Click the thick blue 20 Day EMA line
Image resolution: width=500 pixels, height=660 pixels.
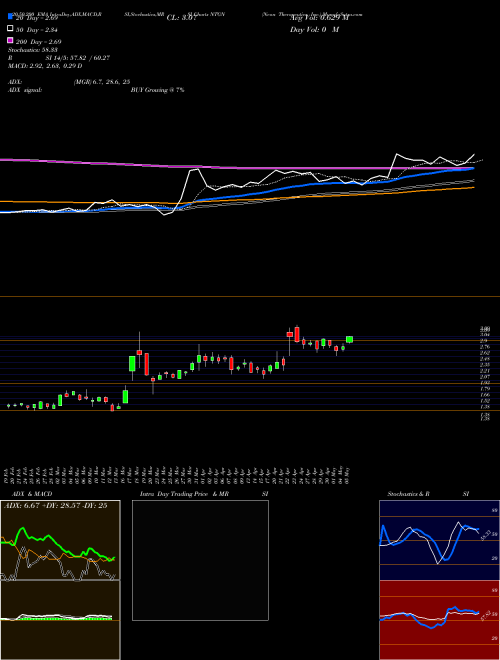(295, 186)
